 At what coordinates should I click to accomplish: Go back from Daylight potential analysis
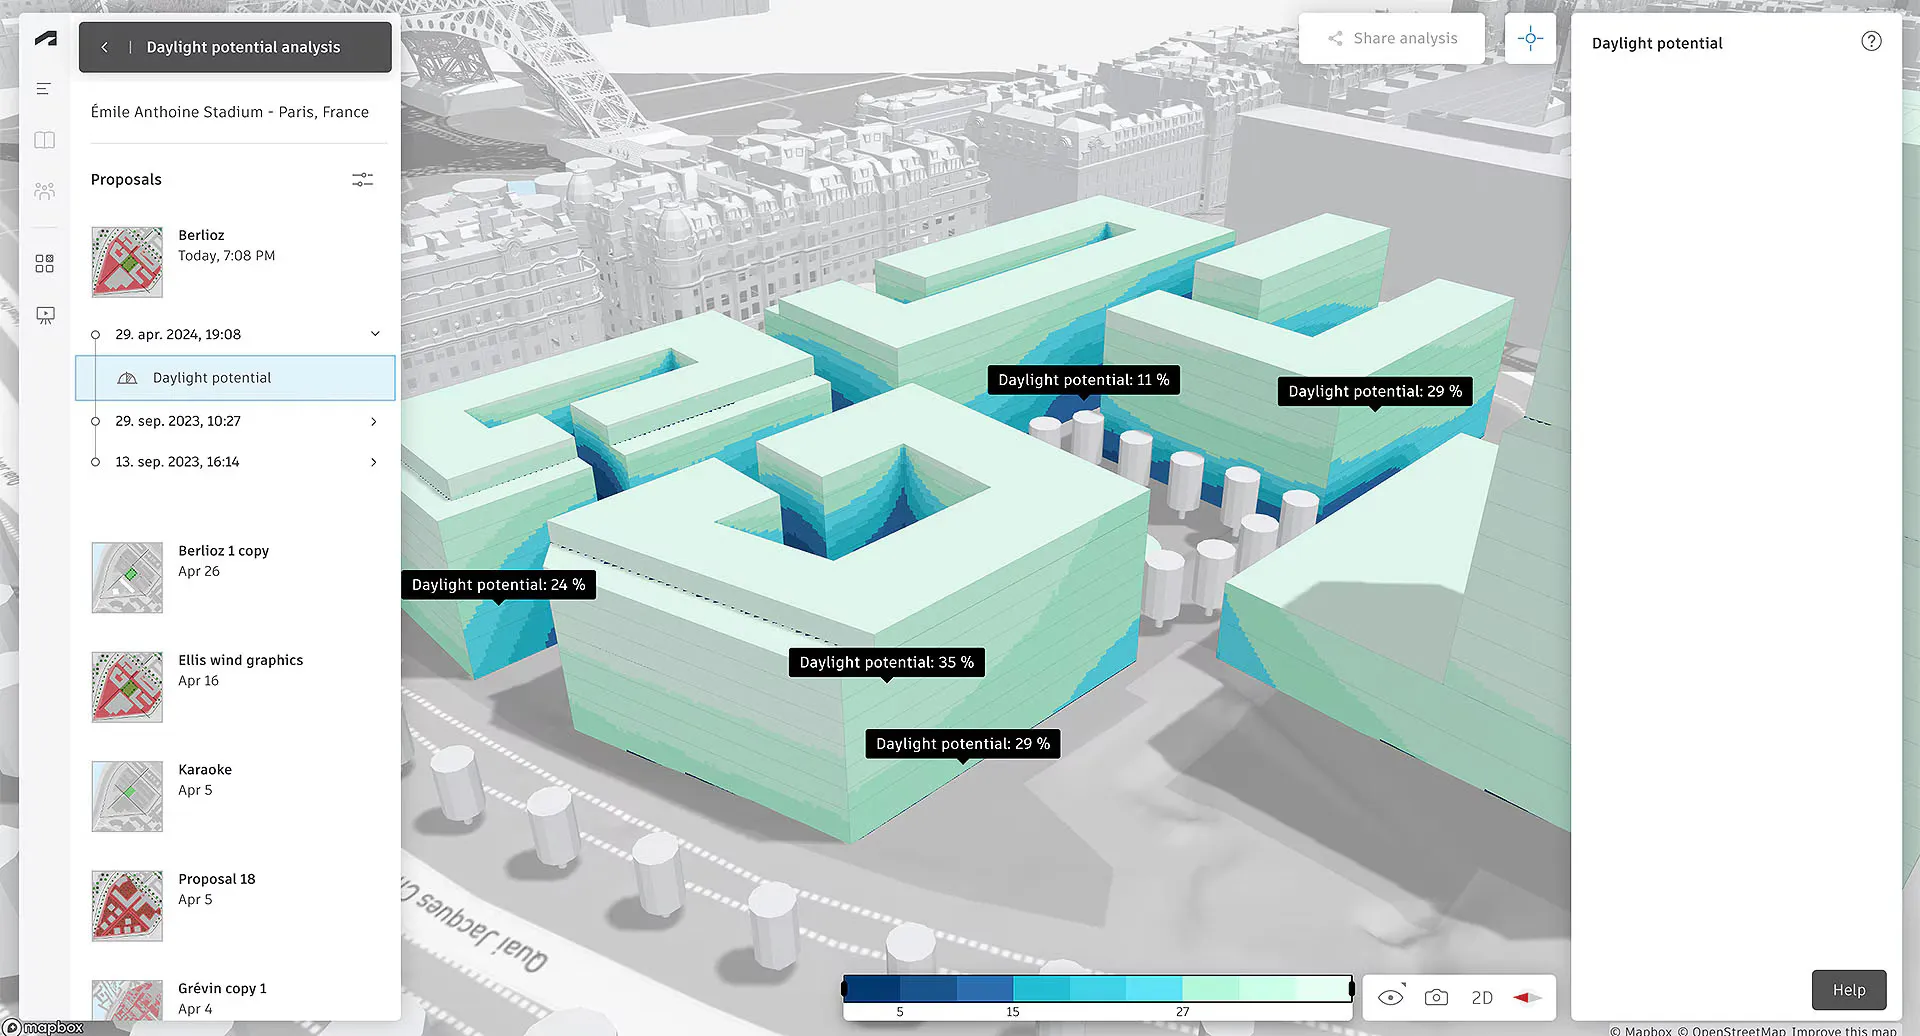[105, 46]
